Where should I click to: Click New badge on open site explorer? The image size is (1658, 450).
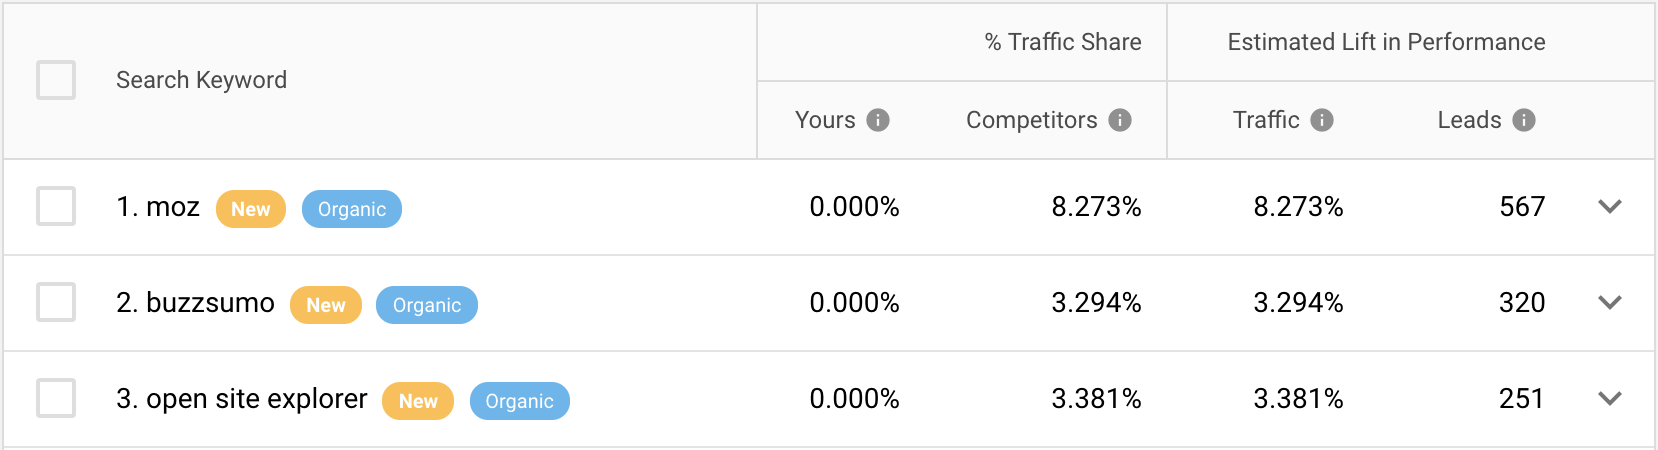(418, 401)
